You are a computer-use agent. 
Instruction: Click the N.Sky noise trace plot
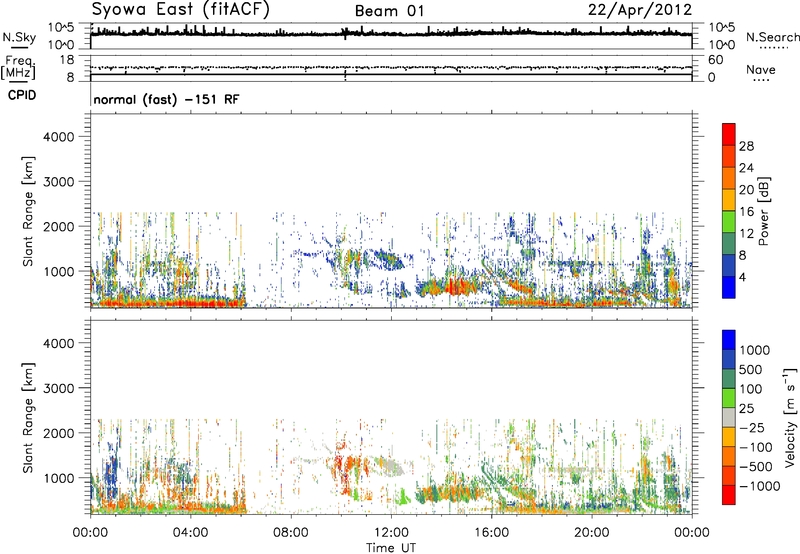click(x=391, y=36)
